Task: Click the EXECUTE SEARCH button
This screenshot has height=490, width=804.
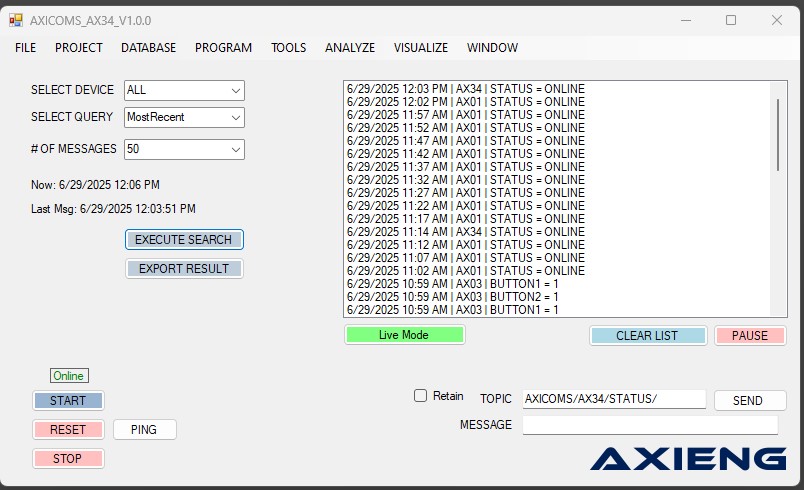Action: [x=184, y=239]
